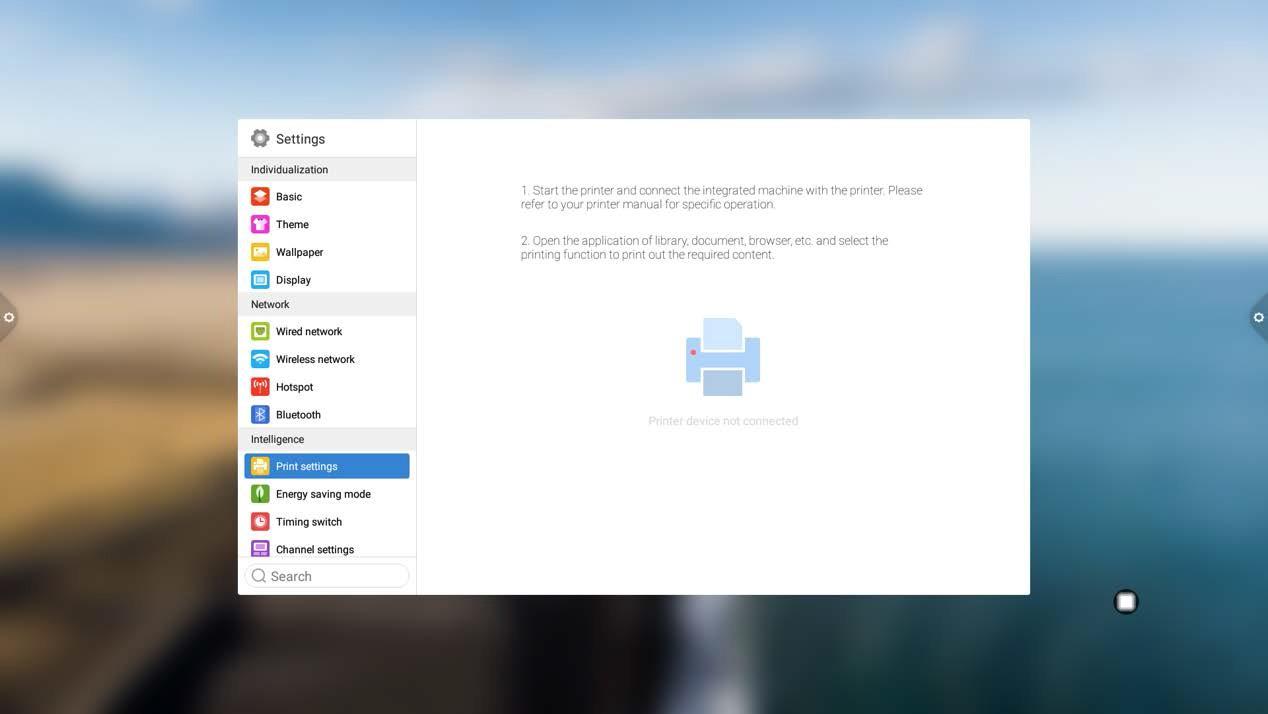
Task: Expand the left edge side toolbar handle
Action: tap(8, 318)
